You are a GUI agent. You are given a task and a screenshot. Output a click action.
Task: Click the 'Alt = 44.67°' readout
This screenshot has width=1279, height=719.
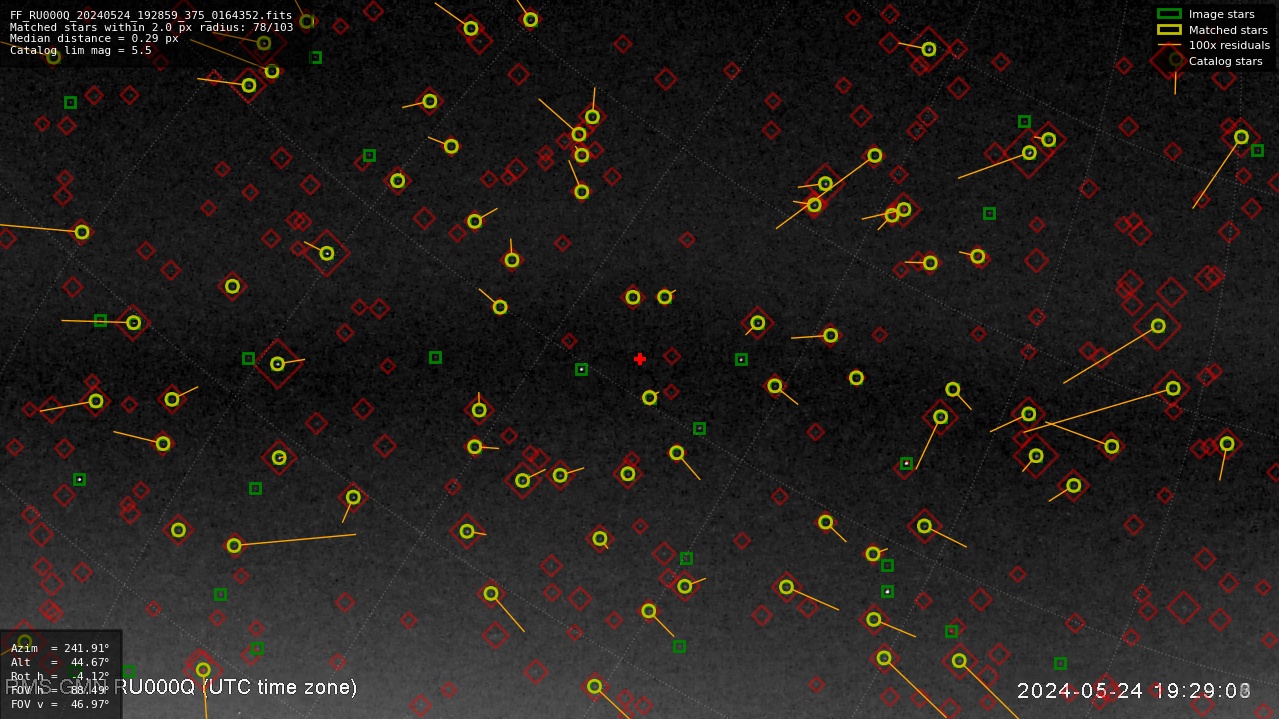click(x=60, y=662)
